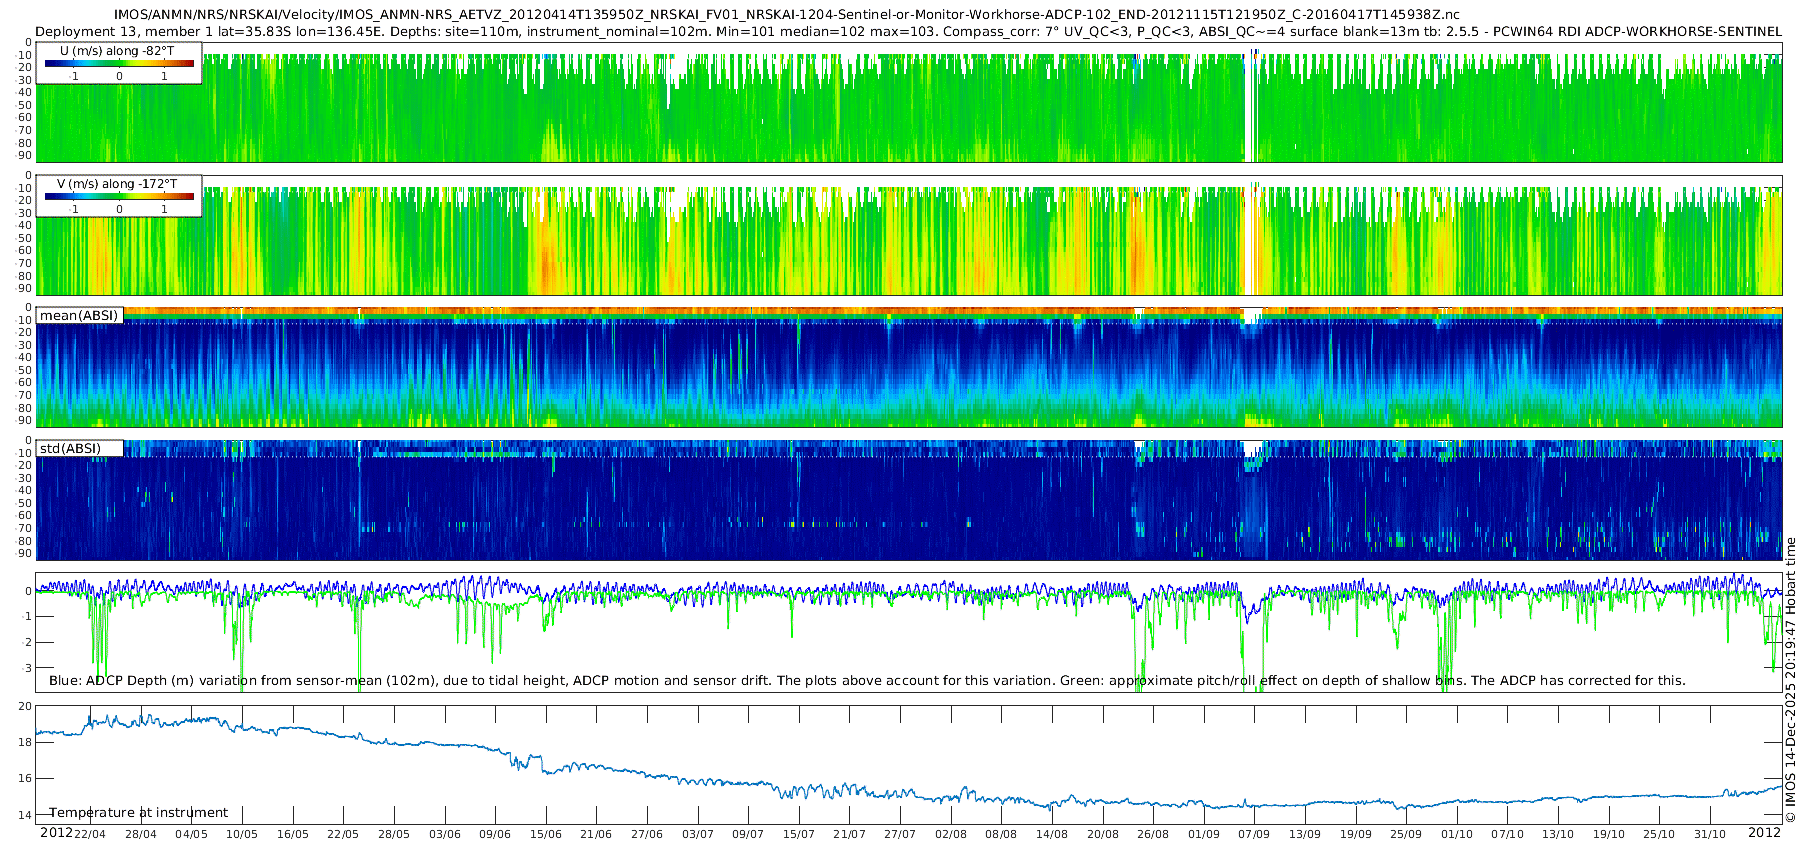Click the 'Temperature at instrument' label
Viewport: 1800px width, 850px height.
coord(139,813)
